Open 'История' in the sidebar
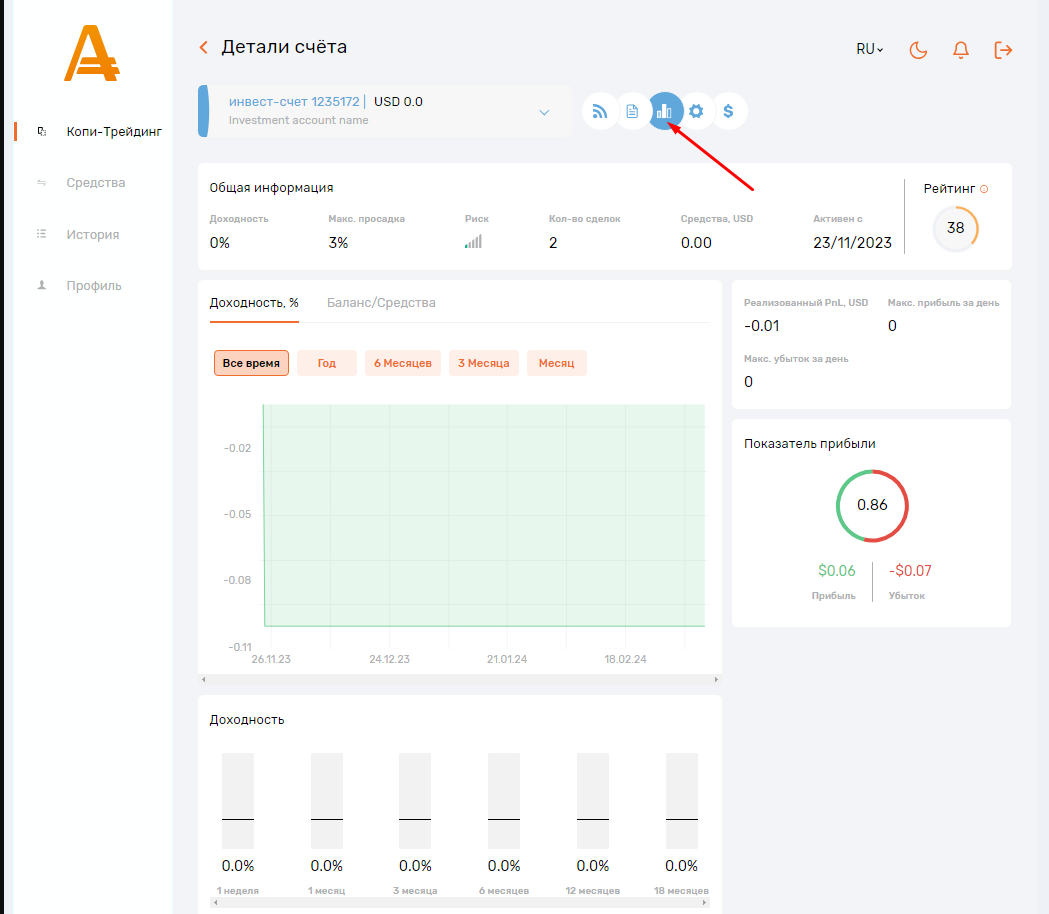The image size is (1049, 914). click(x=93, y=234)
